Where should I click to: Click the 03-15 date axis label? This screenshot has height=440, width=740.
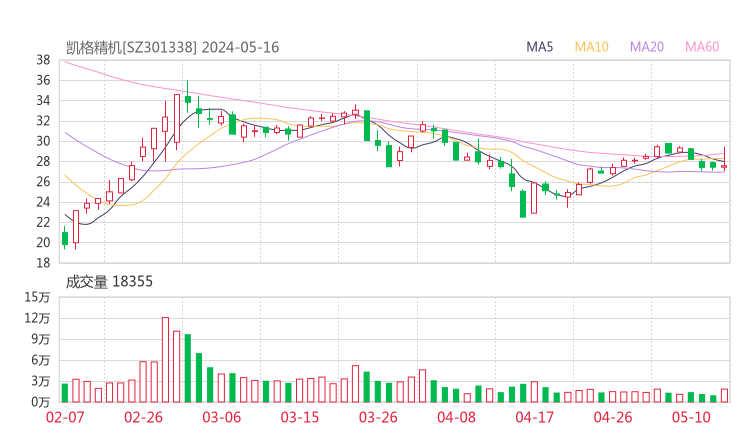coord(300,417)
